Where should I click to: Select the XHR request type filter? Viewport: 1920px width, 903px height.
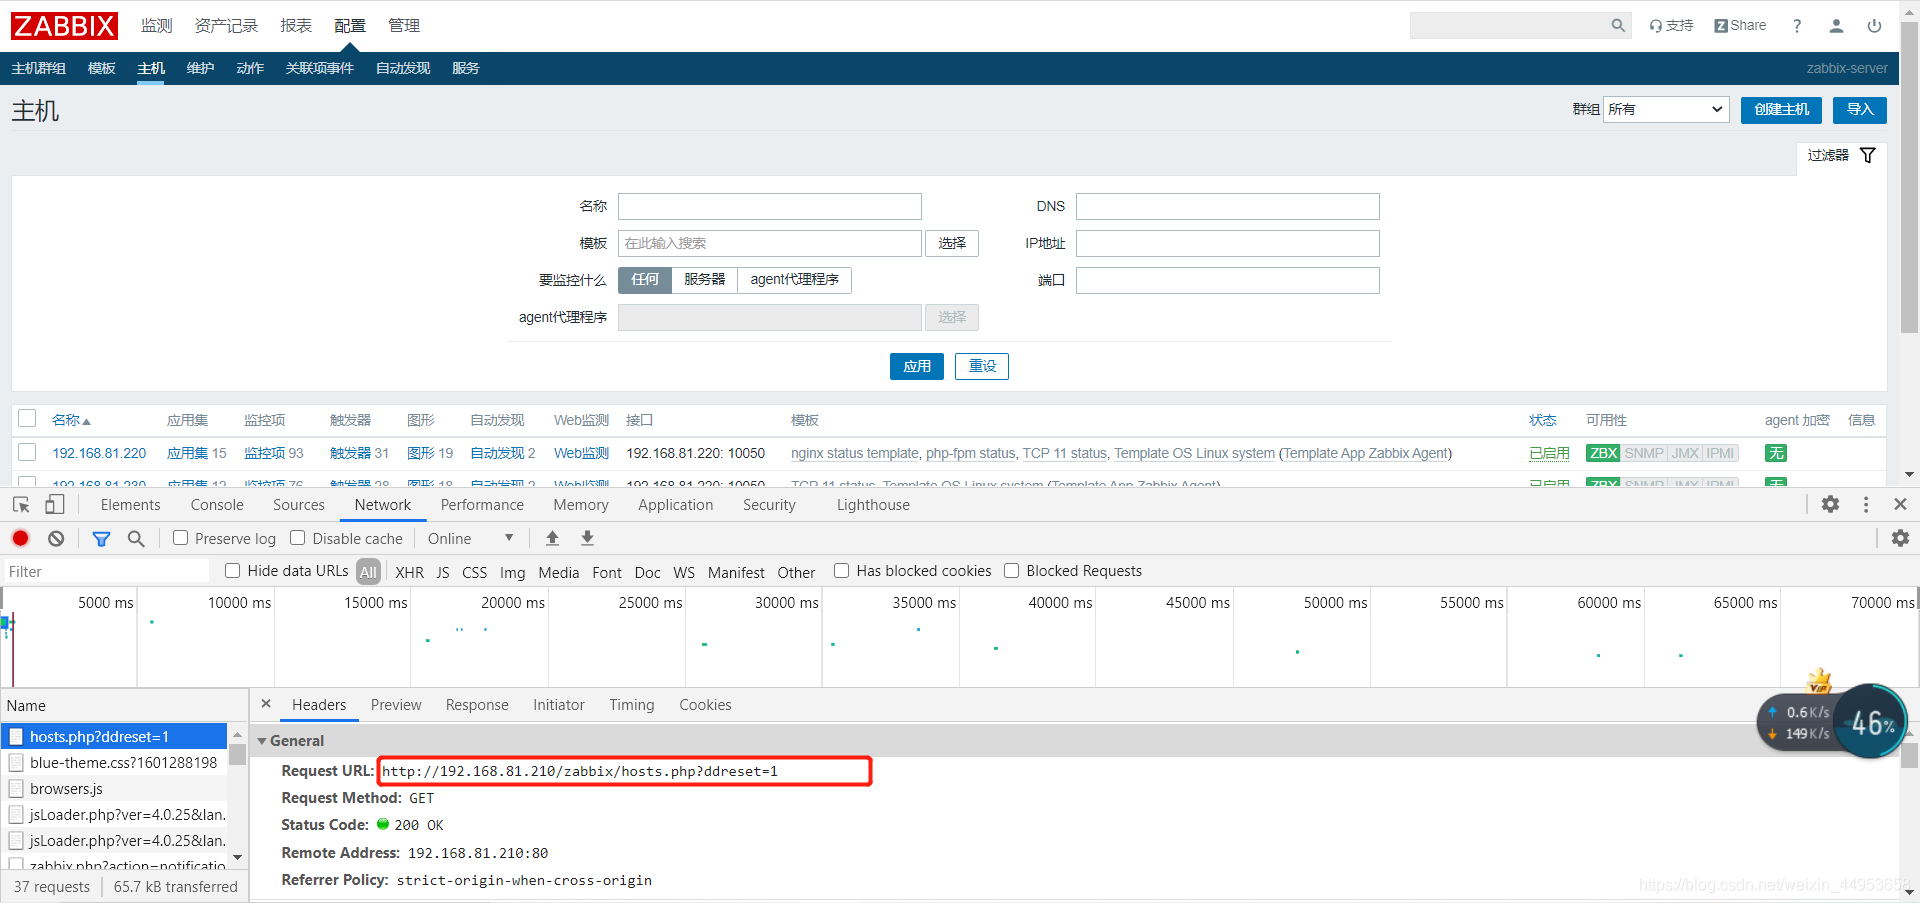[x=409, y=572]
